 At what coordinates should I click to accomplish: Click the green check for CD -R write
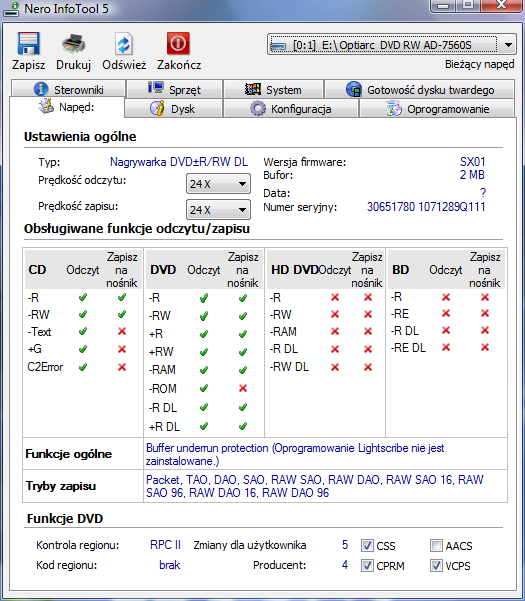[122, 297]
